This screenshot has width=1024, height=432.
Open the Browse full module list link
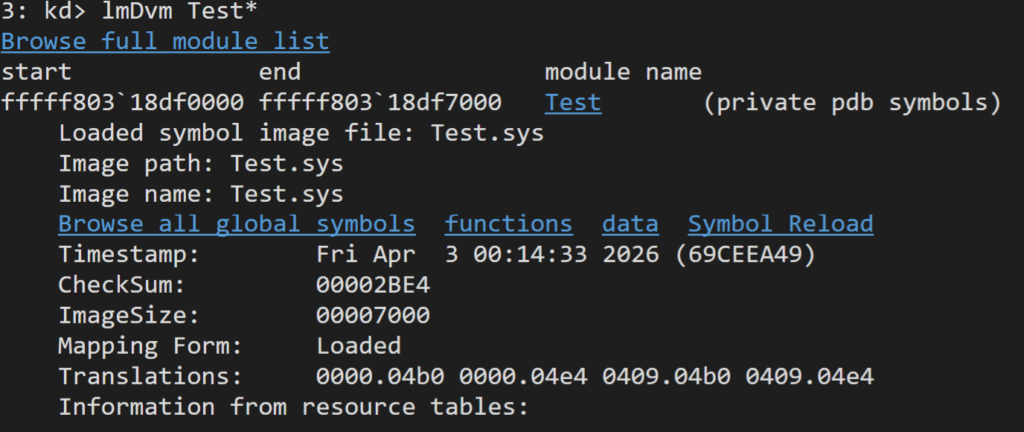click(165, 41)
